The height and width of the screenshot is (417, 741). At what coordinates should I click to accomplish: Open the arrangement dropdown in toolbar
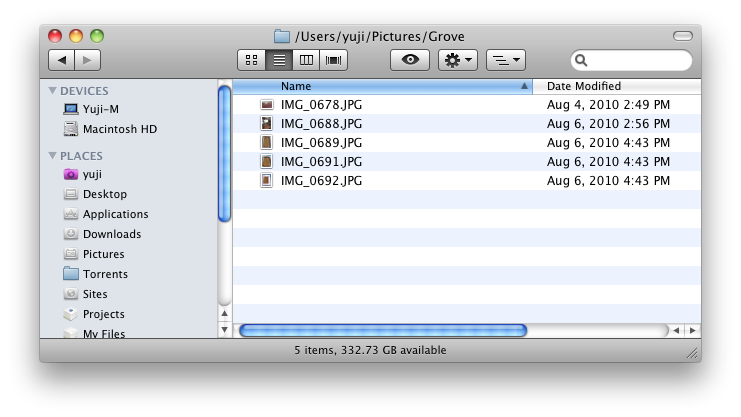[x=505, y=60]
